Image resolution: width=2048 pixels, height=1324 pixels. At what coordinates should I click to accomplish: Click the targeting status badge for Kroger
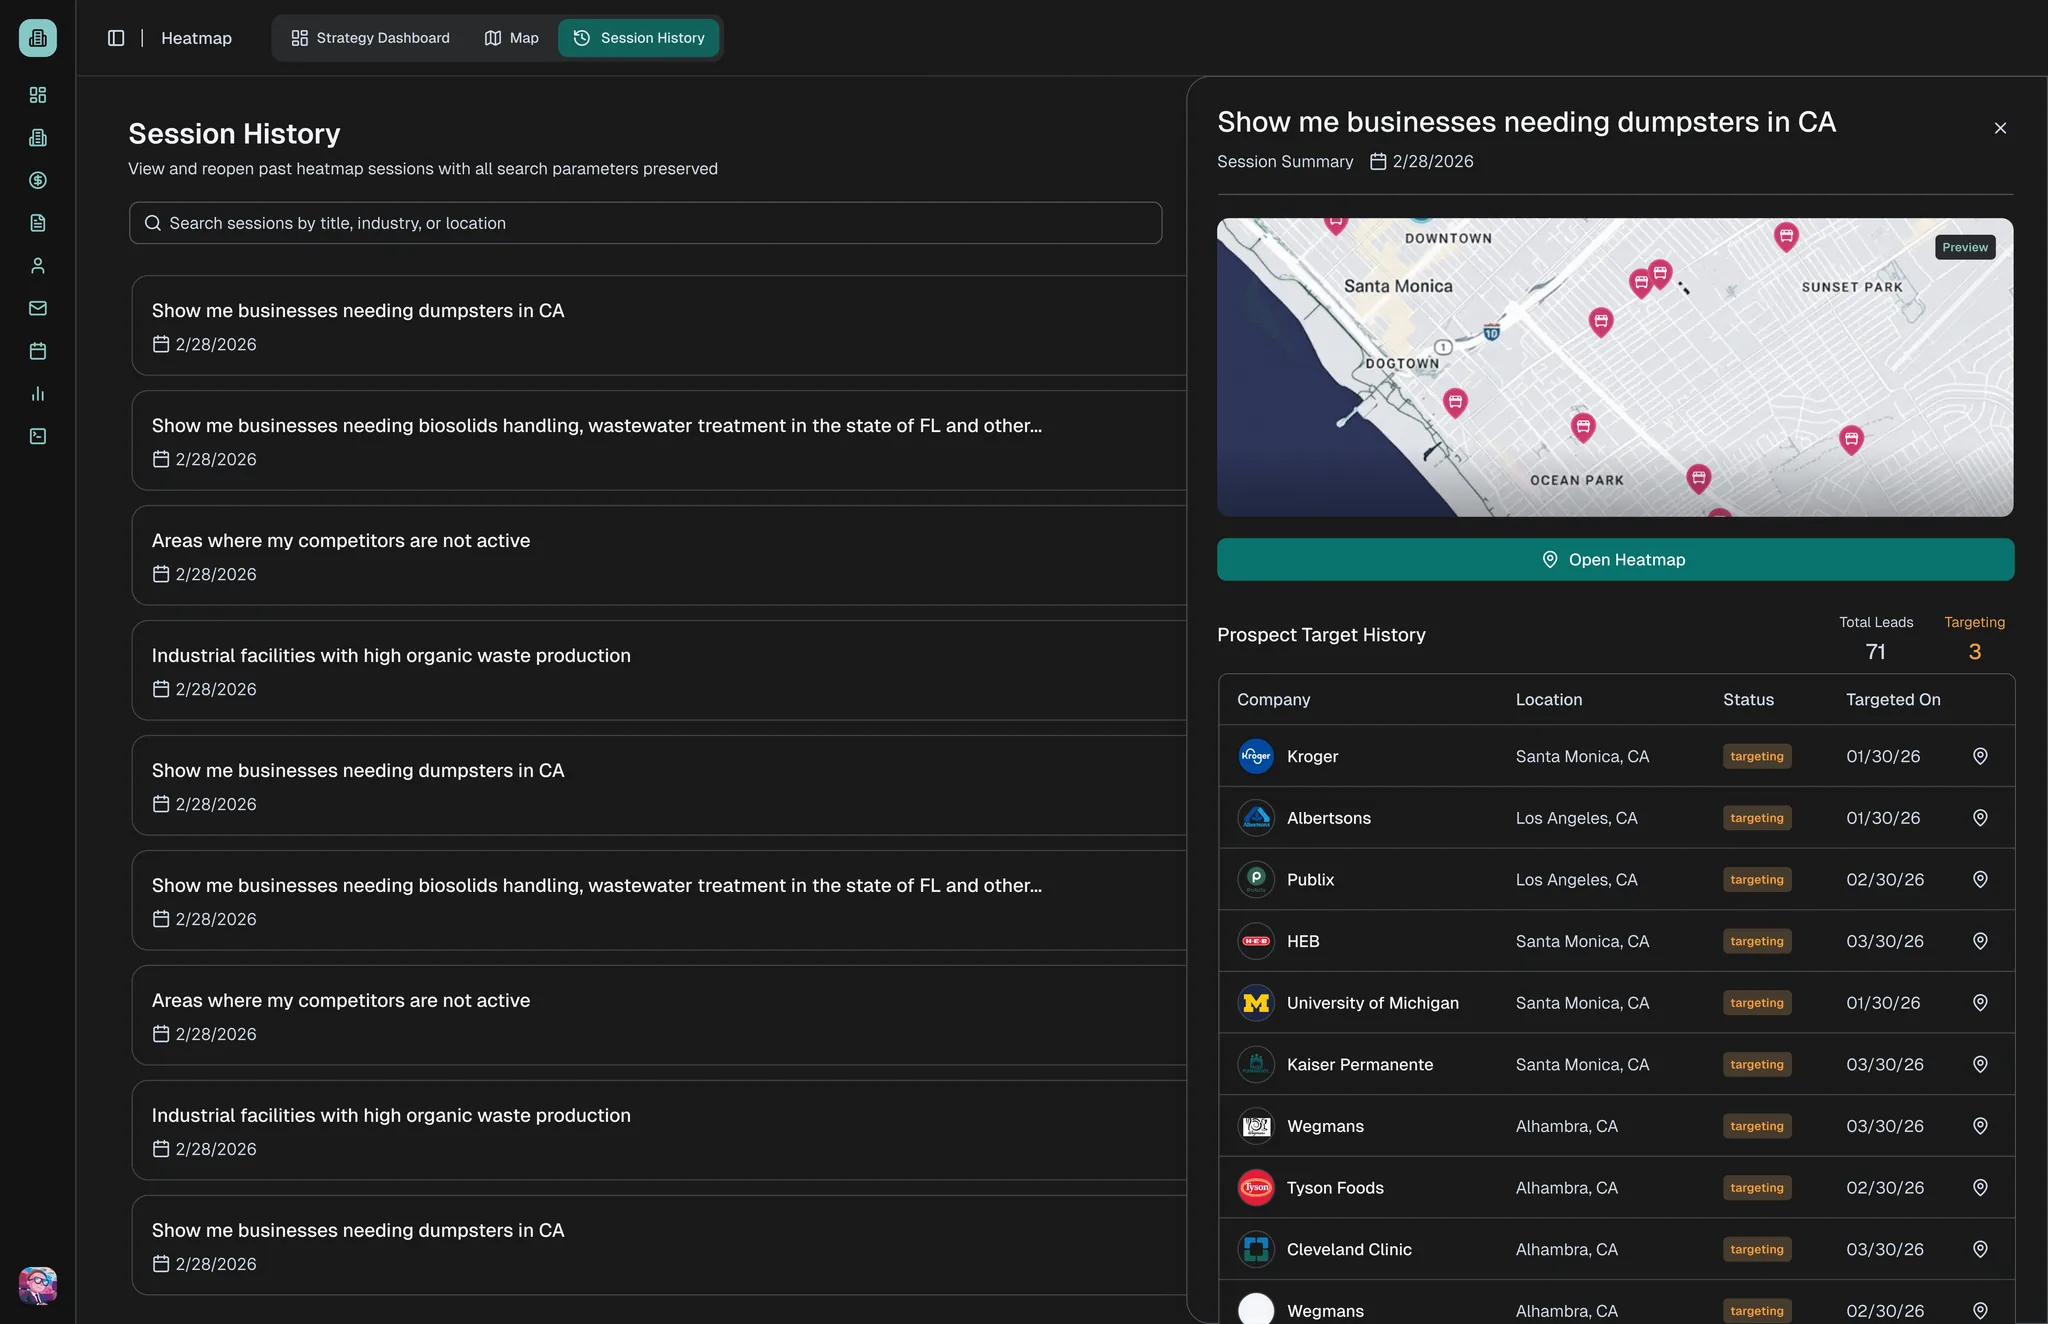[1757, 756]
